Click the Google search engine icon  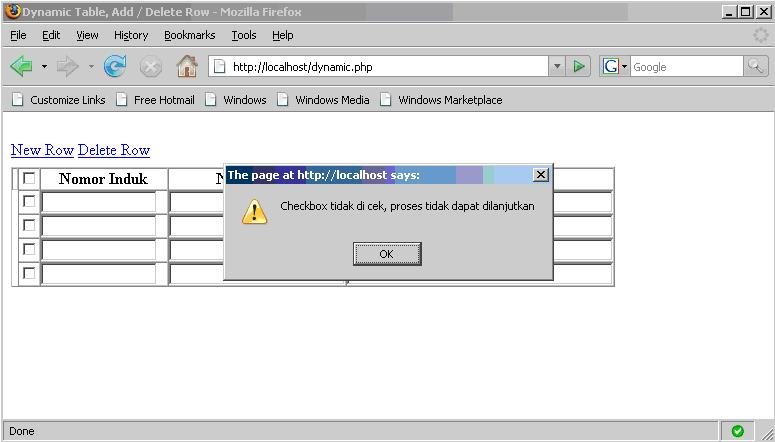(x=611, y=66)
